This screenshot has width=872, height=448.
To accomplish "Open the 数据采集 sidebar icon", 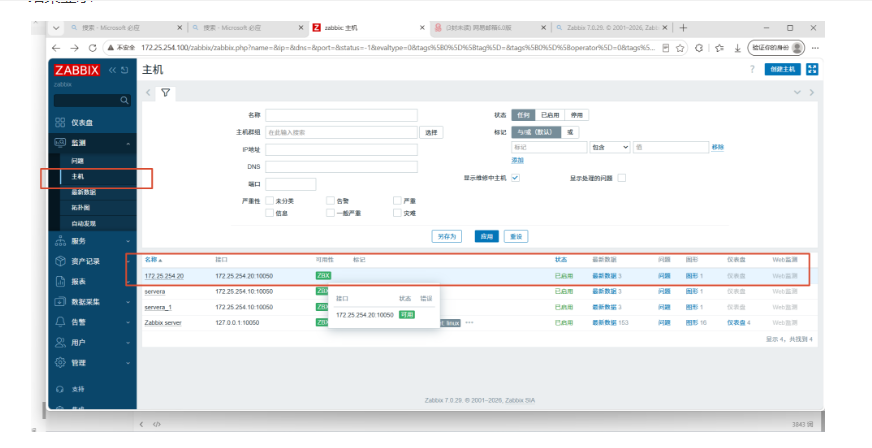I will [x=60, y=302].
